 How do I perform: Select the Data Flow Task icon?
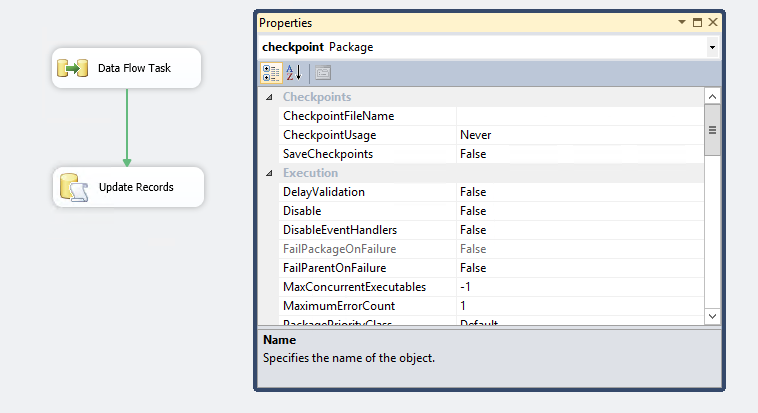pos(73,68)
